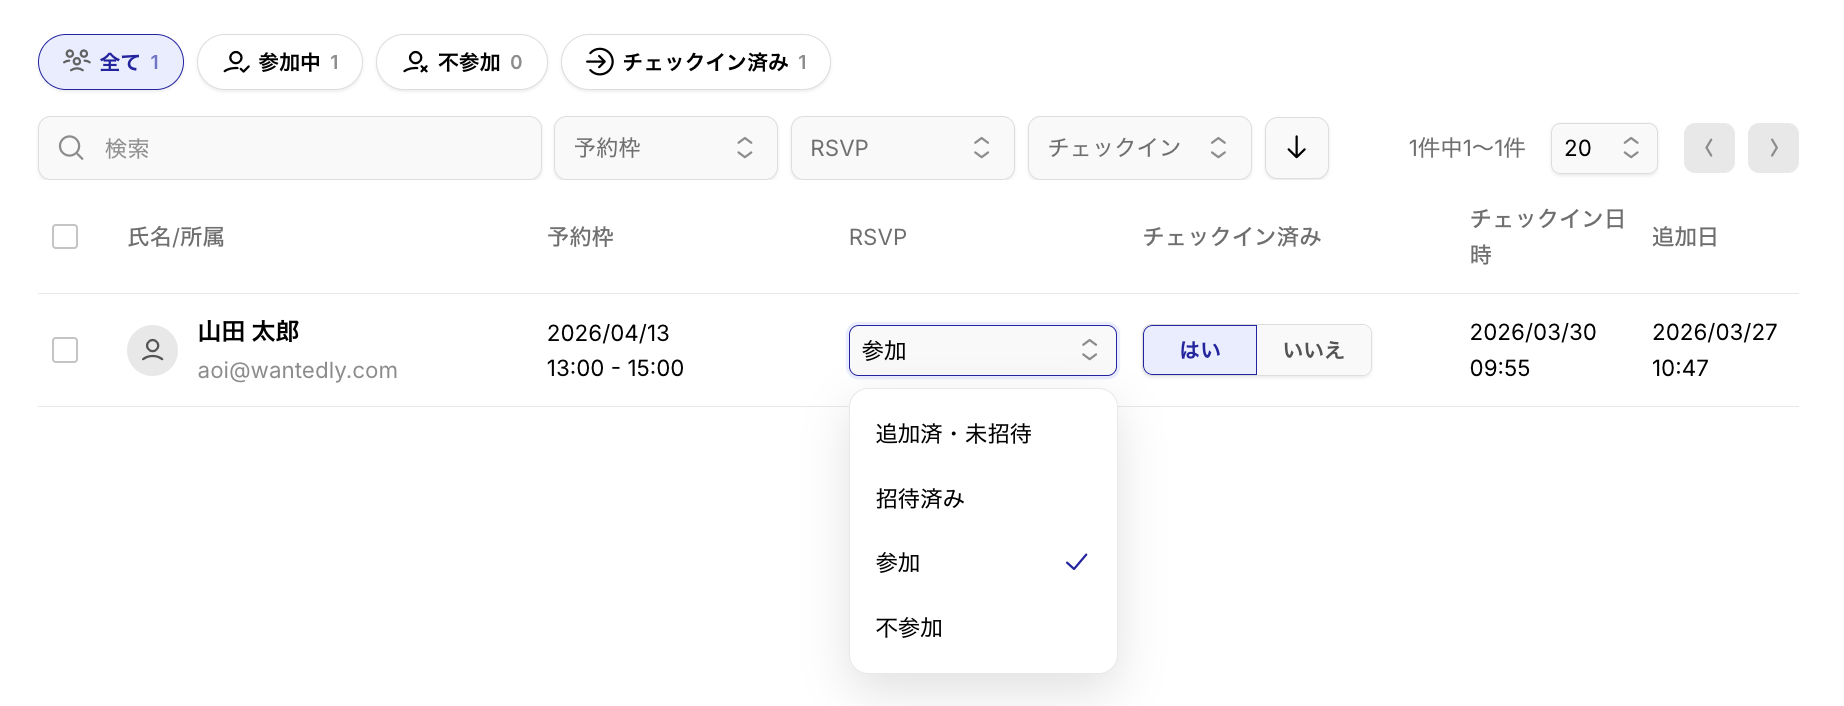This screenshot has height=706, width=1844.
Task: Choose 招待済み from the RSVP menu
Action: [x=920, y=499]
